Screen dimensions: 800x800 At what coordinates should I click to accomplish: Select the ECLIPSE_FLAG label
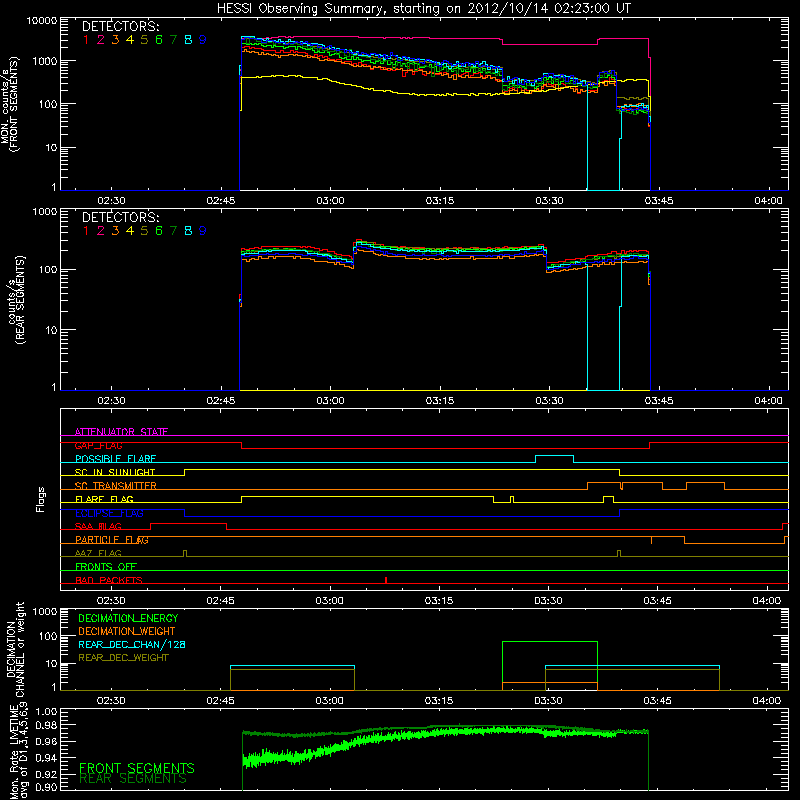tap(109, 513)
